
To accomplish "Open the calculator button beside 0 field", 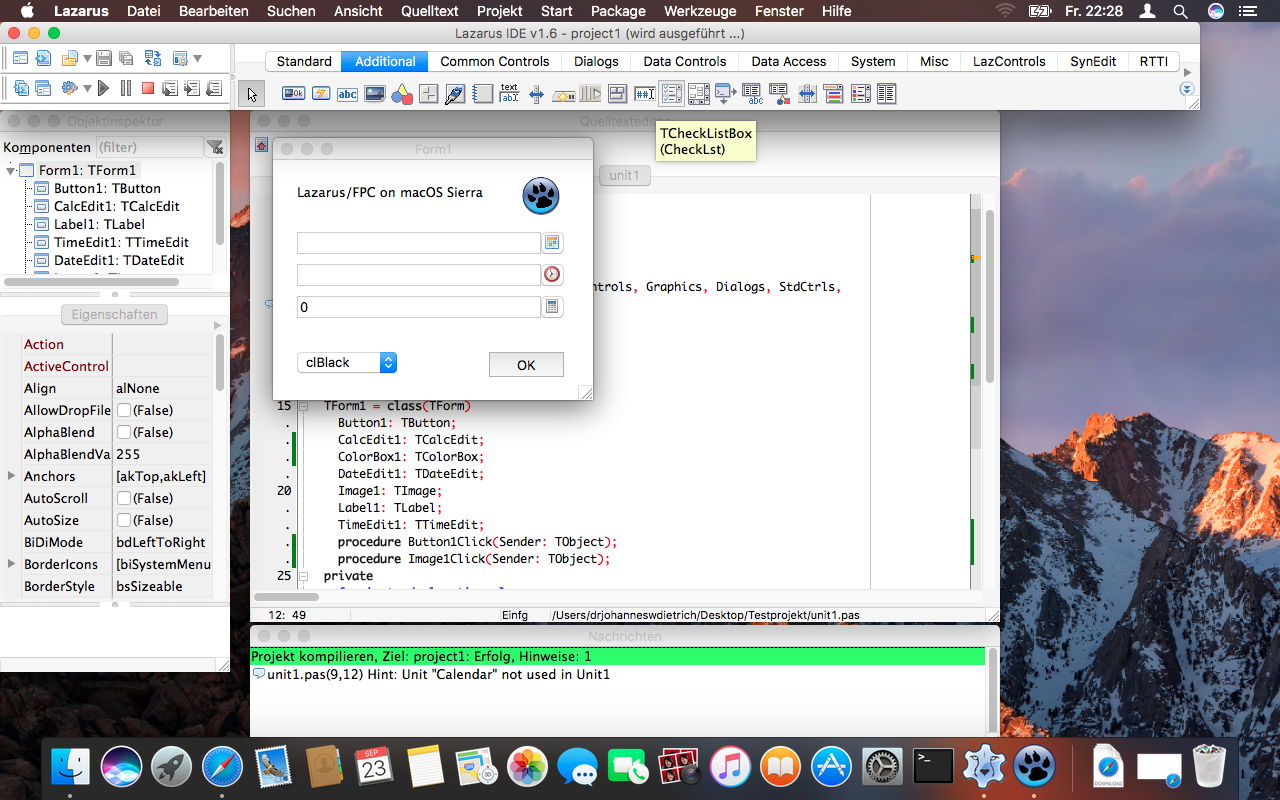I will 552,307.
